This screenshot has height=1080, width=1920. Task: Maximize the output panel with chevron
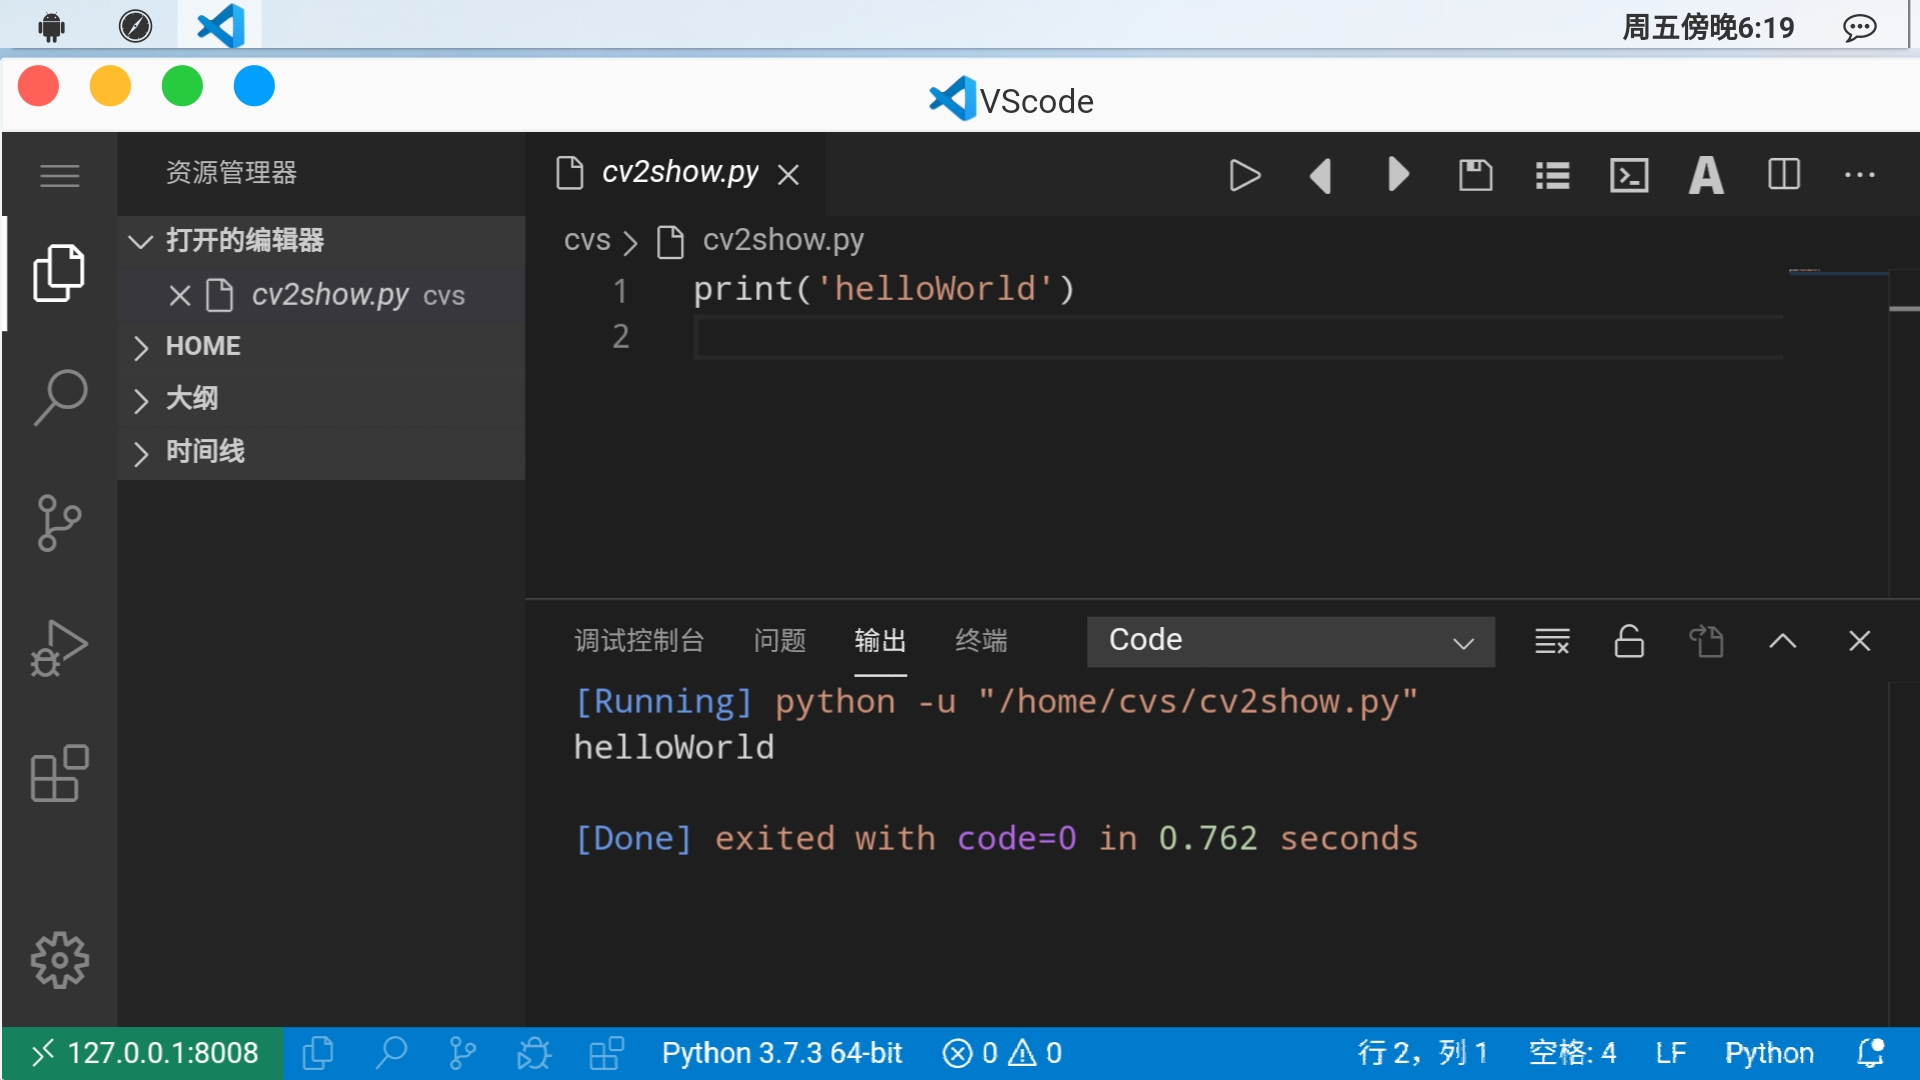1782,641
